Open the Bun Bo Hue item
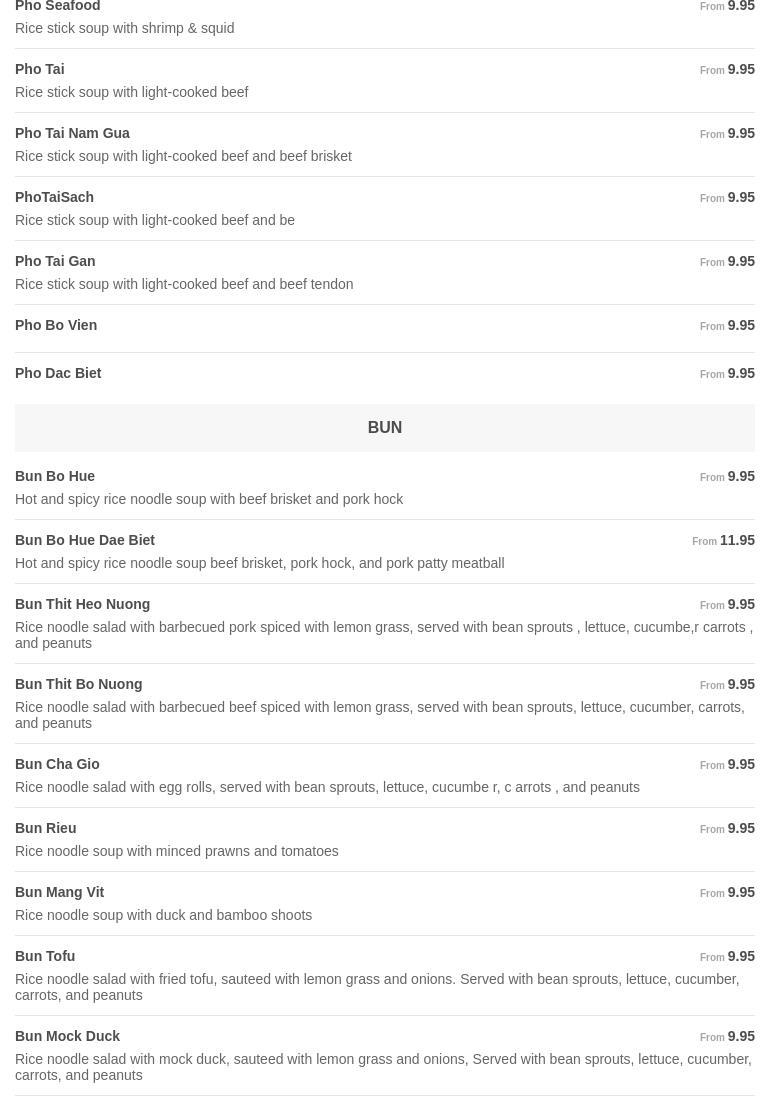The image size is (770, 1102). tap(55, 476)
